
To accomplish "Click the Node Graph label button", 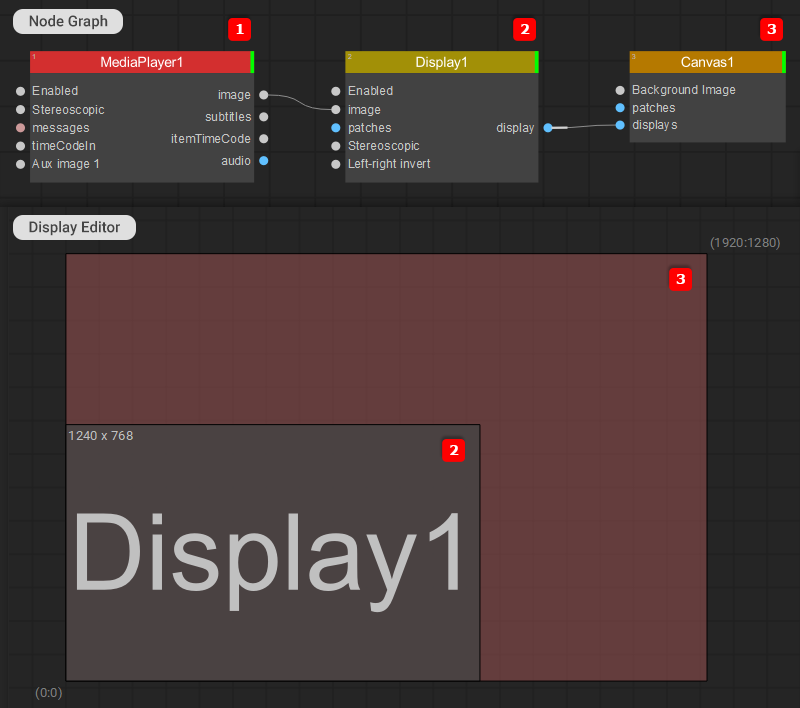I will click(x=68, y=21).
